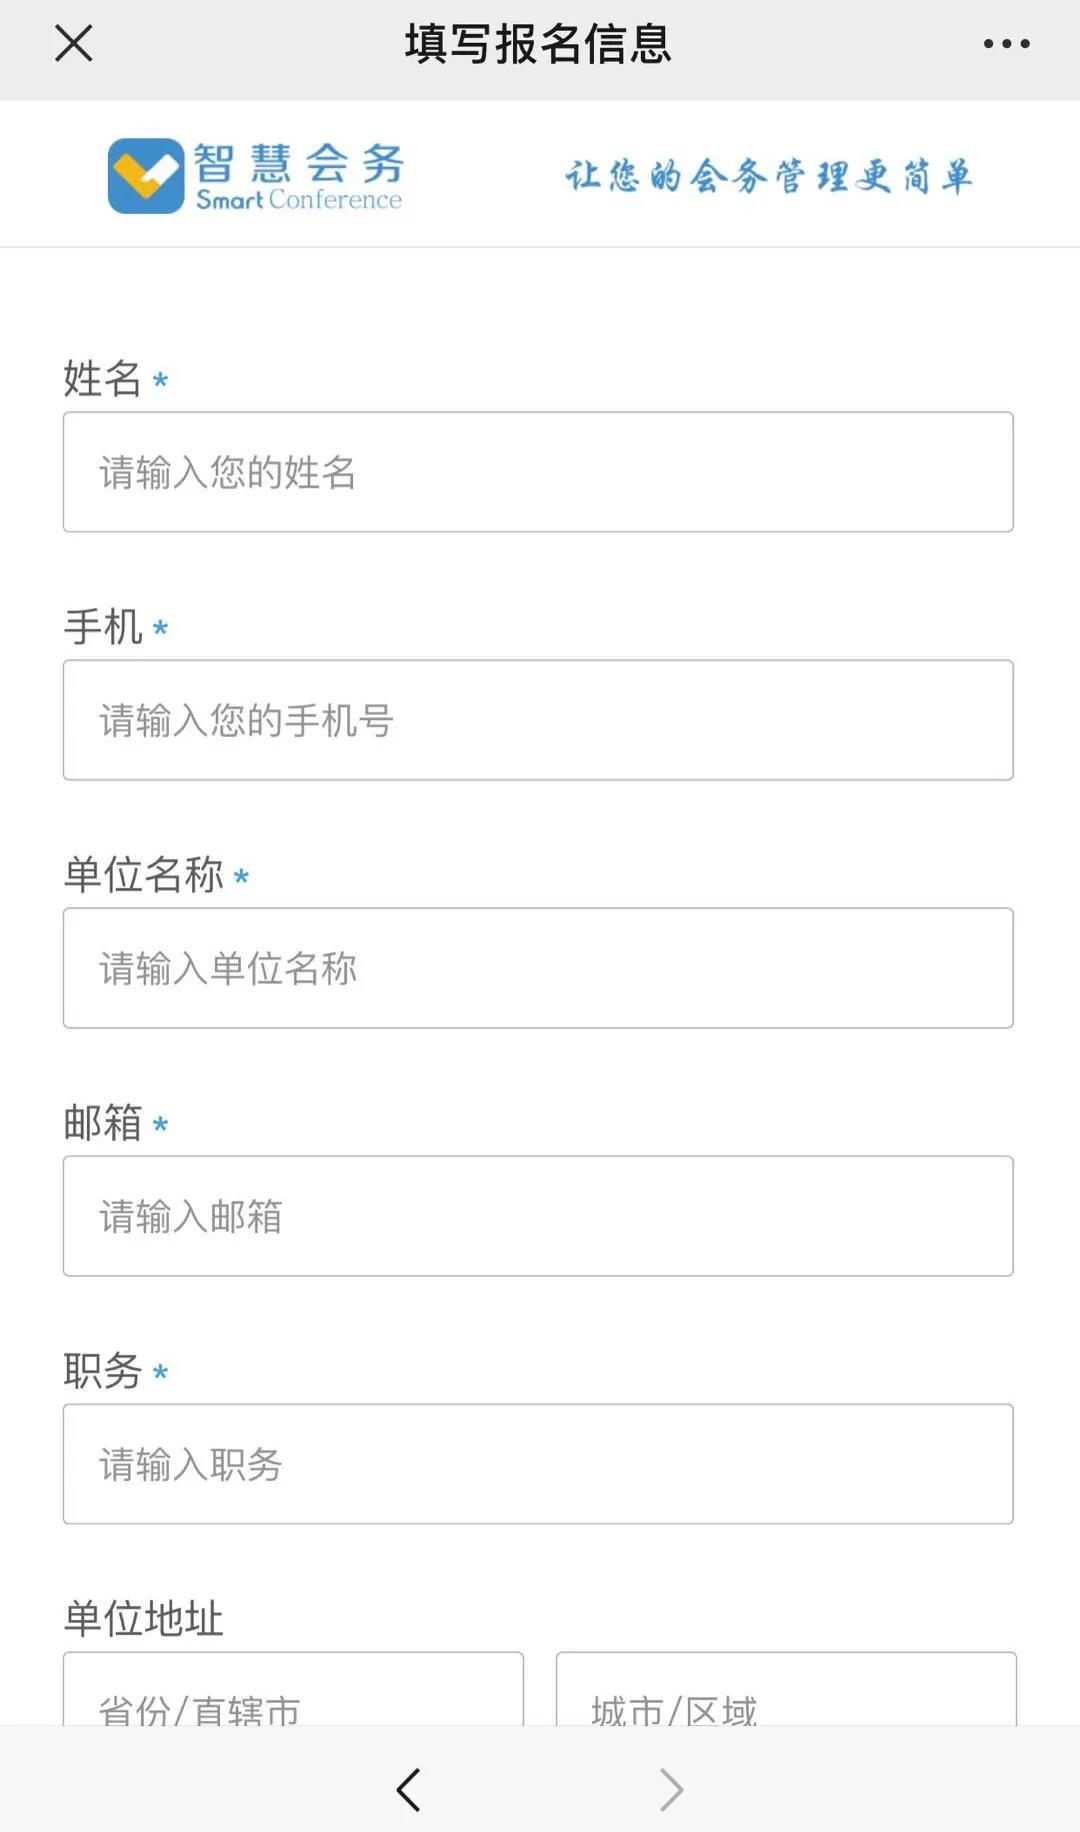Click the blue handwritten slogan banner

tap(768, 176)
